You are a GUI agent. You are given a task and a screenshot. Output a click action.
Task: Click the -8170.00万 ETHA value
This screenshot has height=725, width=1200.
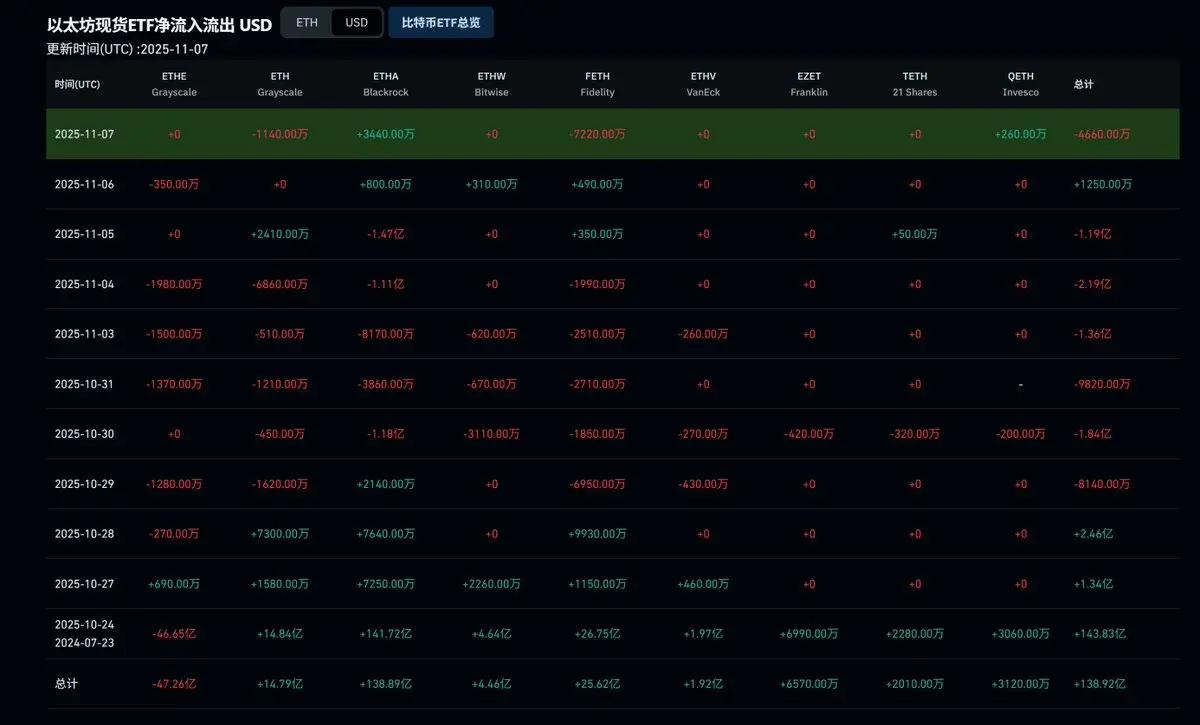(385, 334)
